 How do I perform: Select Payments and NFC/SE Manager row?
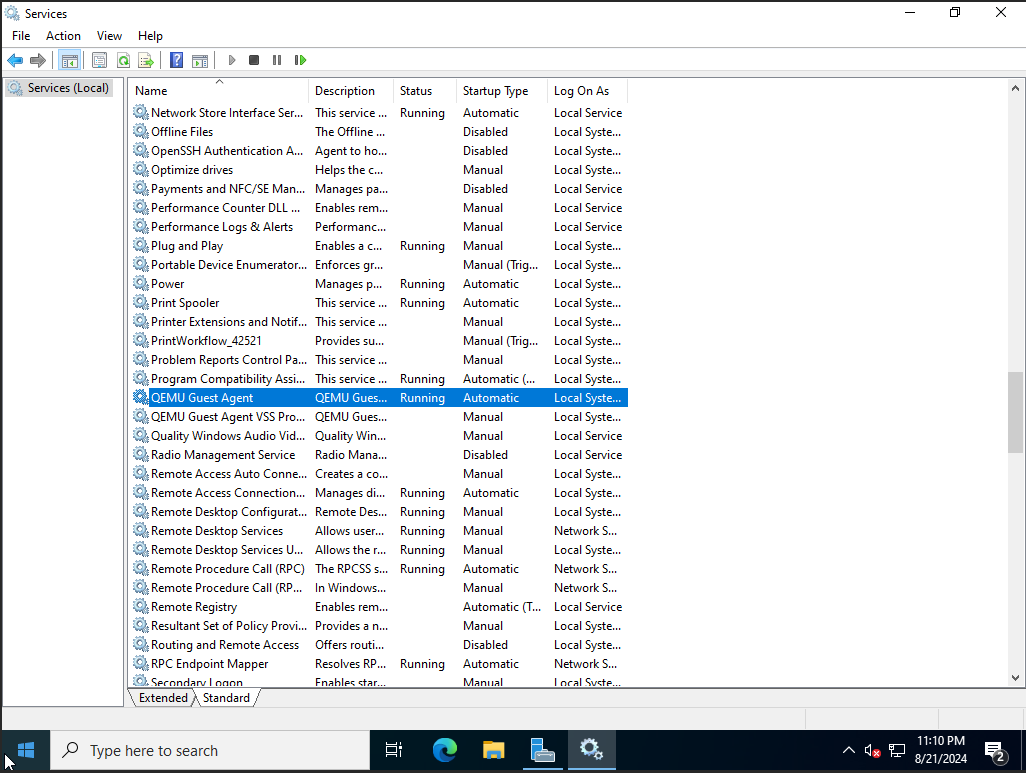380,189
